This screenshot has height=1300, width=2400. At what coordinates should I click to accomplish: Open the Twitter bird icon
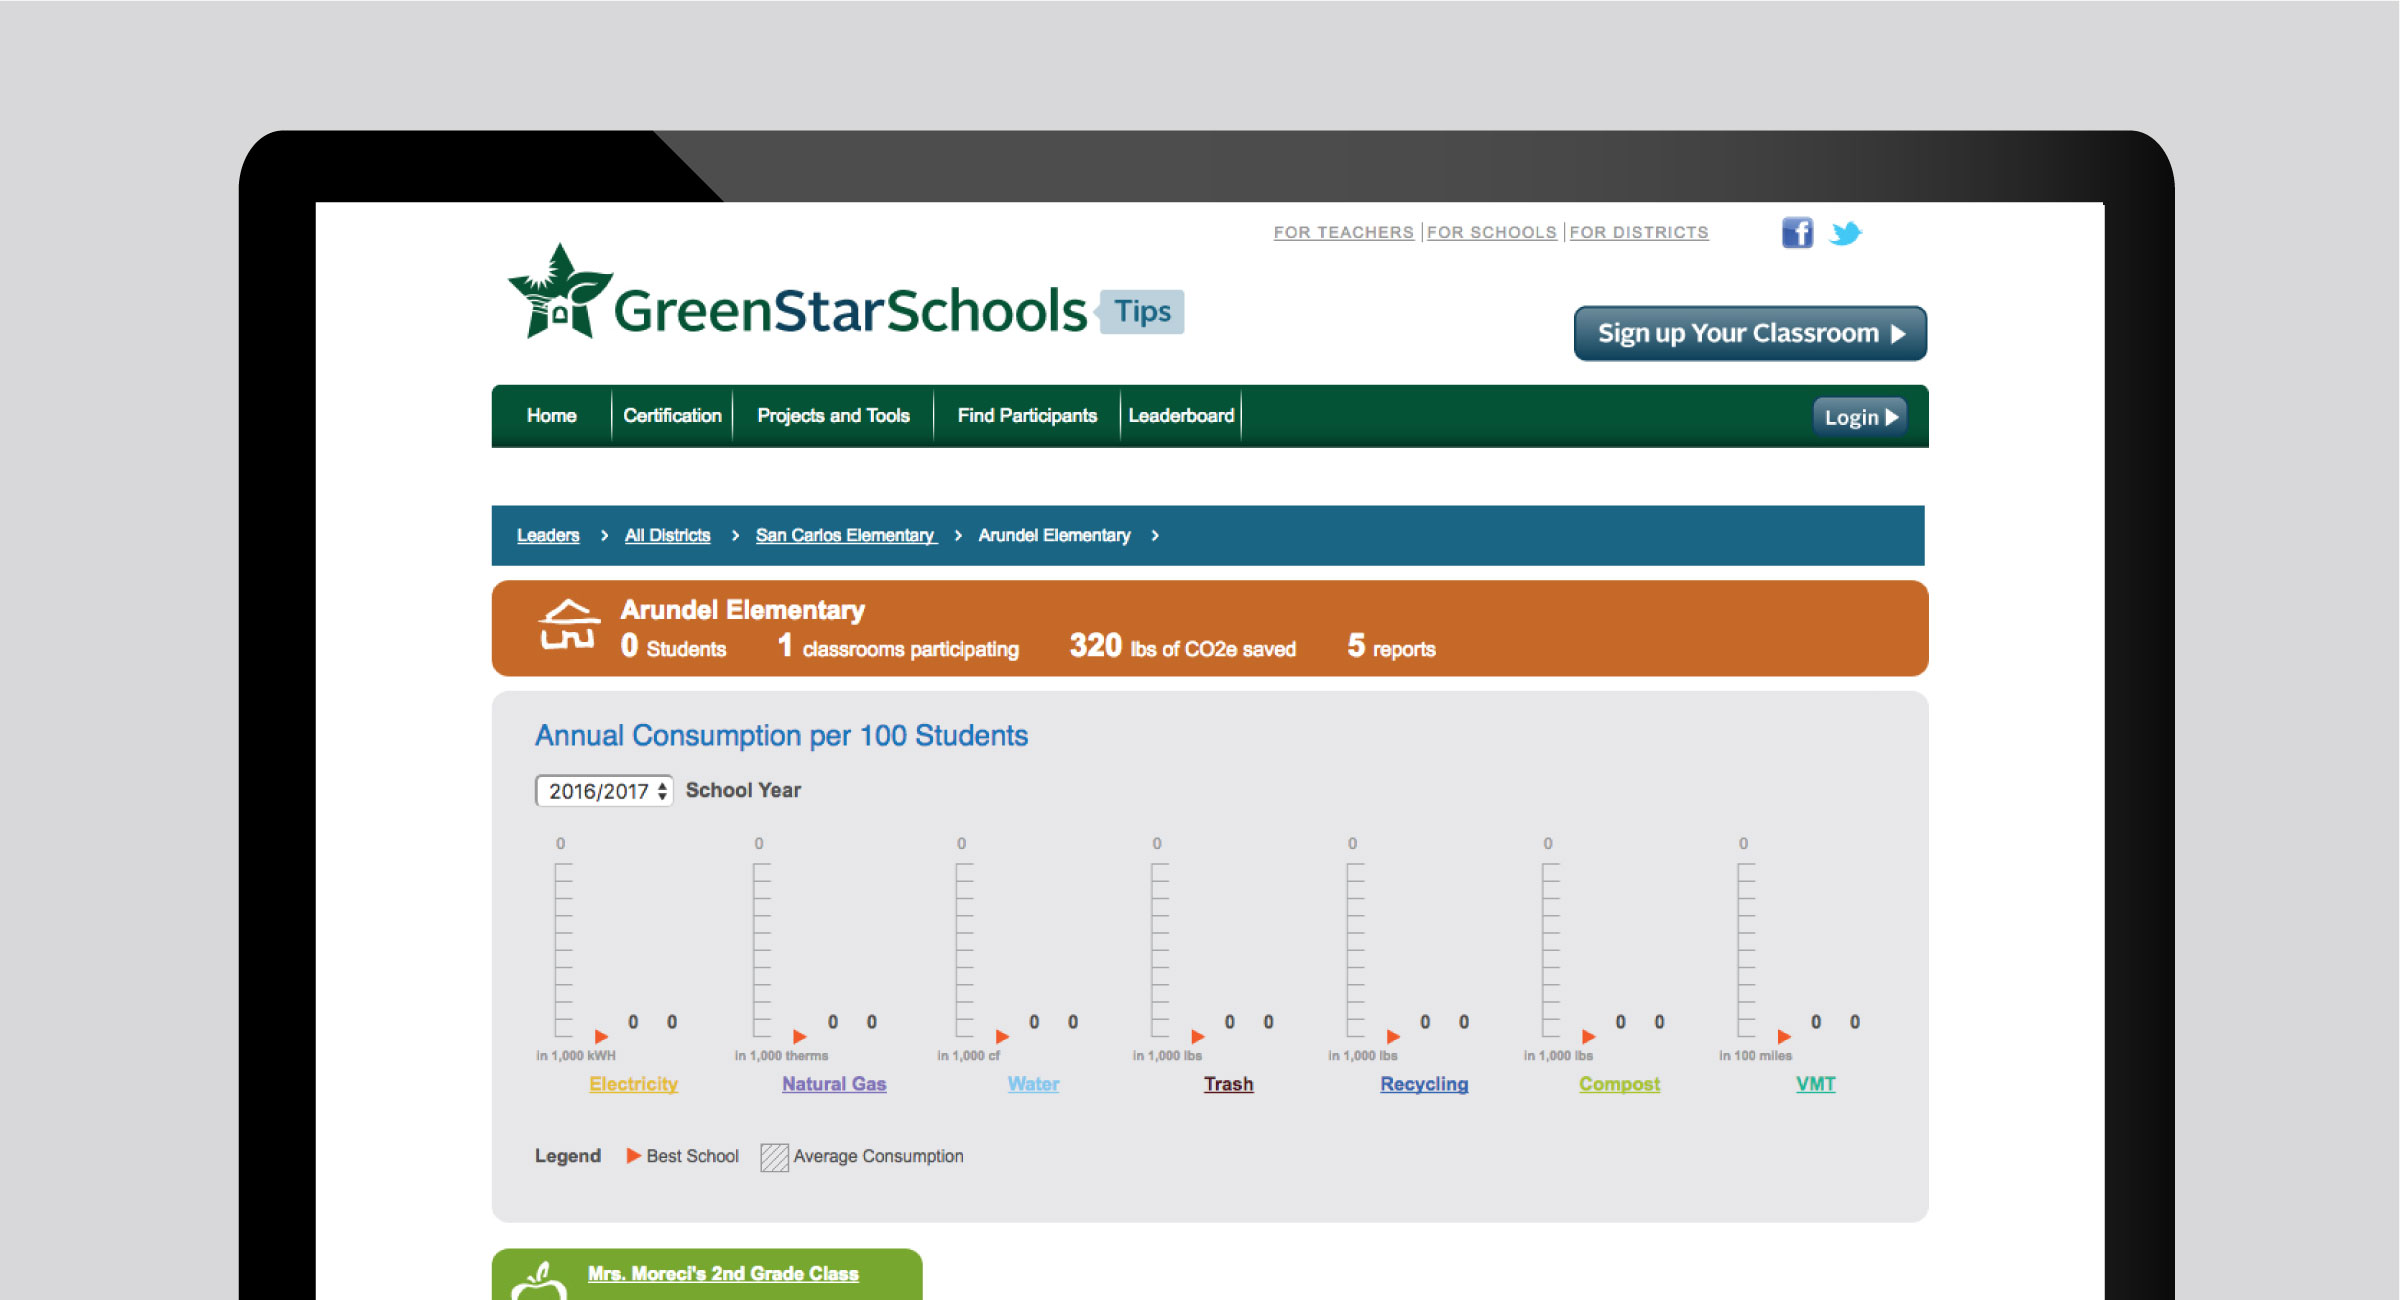[1845, 233]
